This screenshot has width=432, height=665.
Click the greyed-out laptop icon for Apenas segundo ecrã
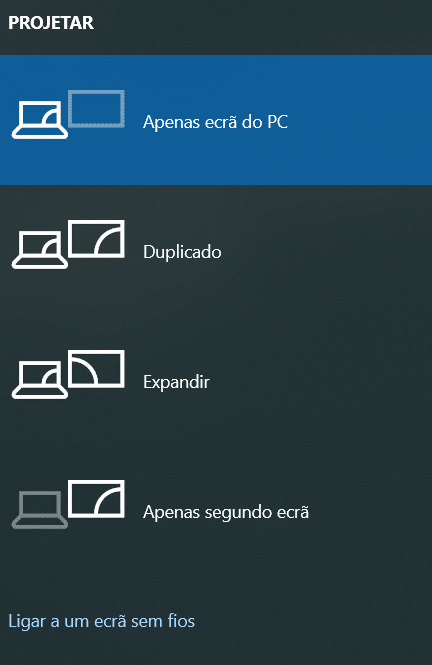[x=39, y=510]
